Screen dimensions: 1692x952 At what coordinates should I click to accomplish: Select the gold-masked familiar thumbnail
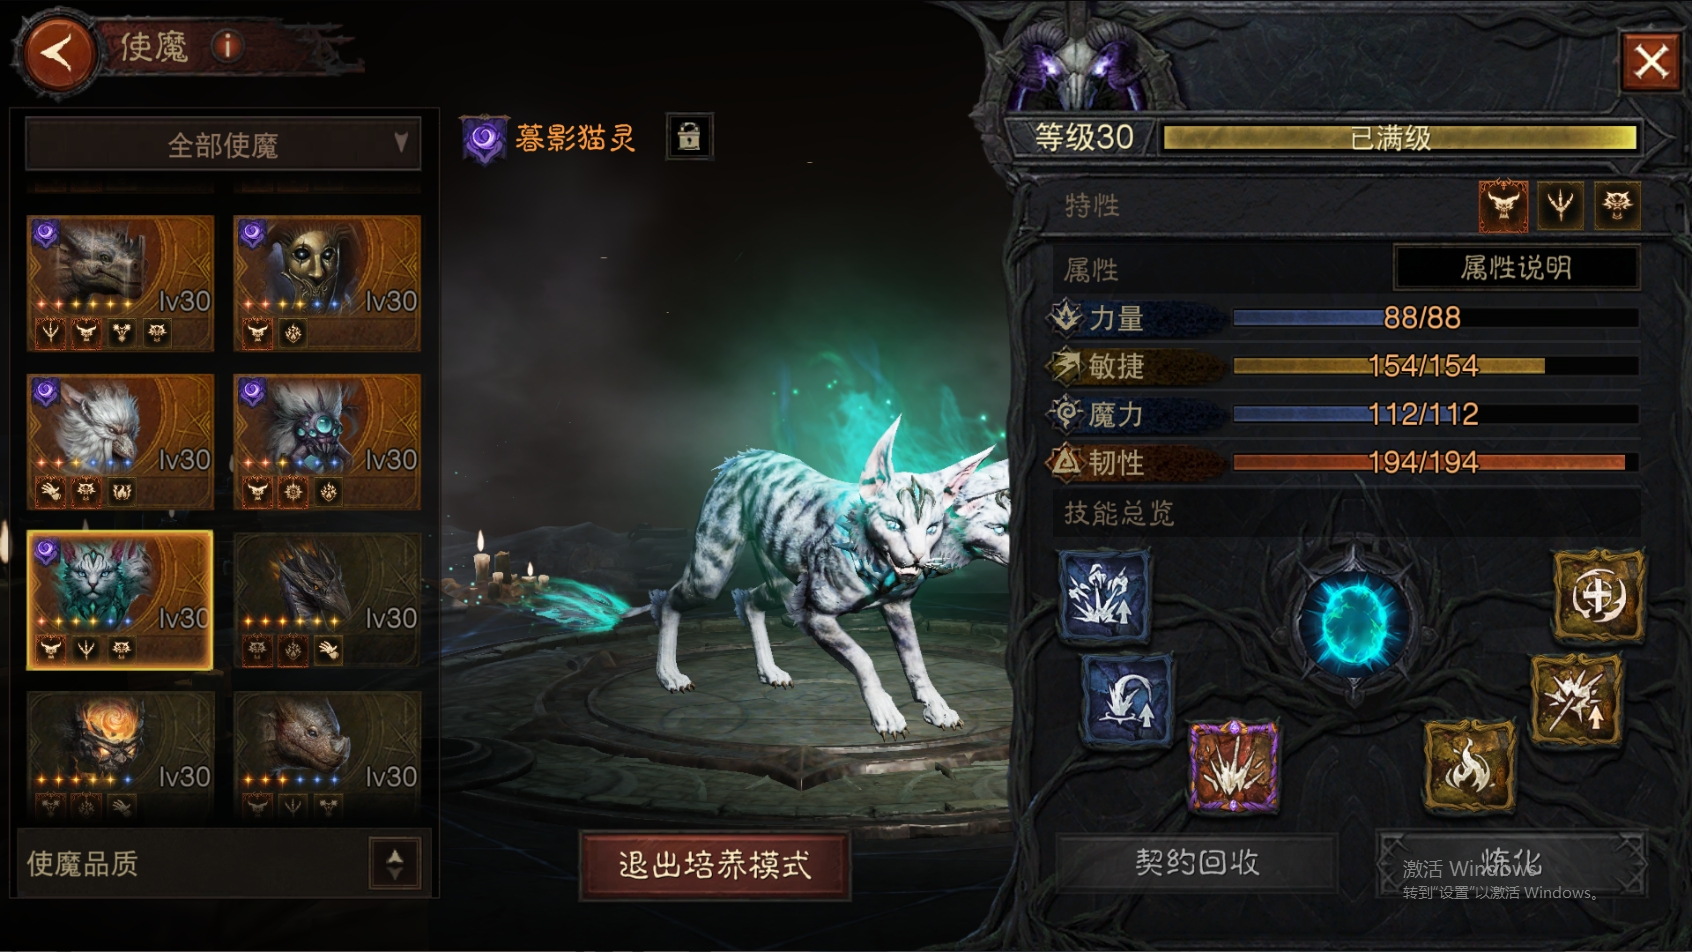point(327,283)
